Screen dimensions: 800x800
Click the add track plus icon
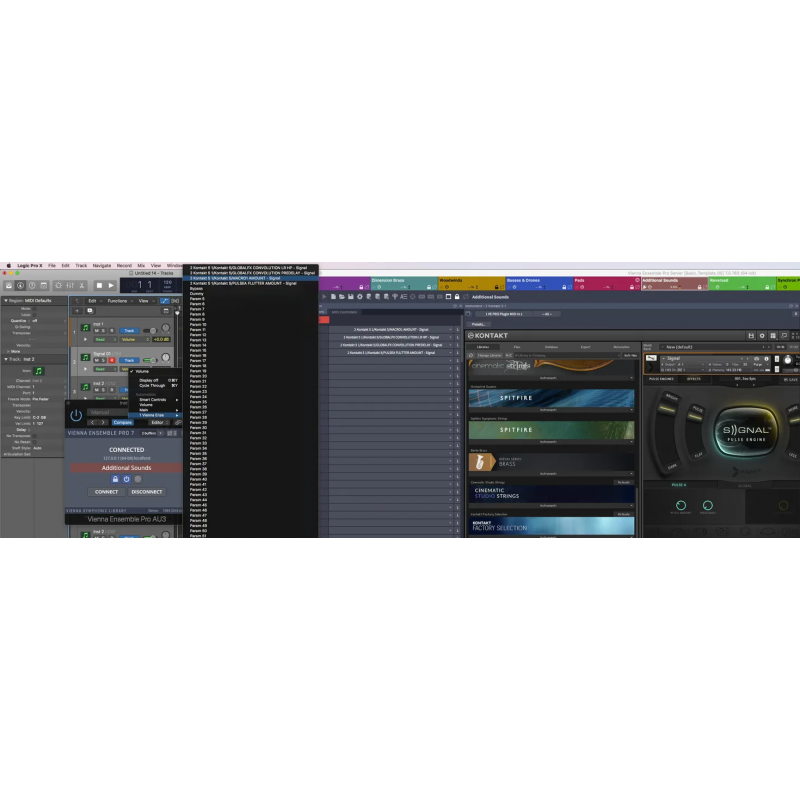(x=76, y=312)
